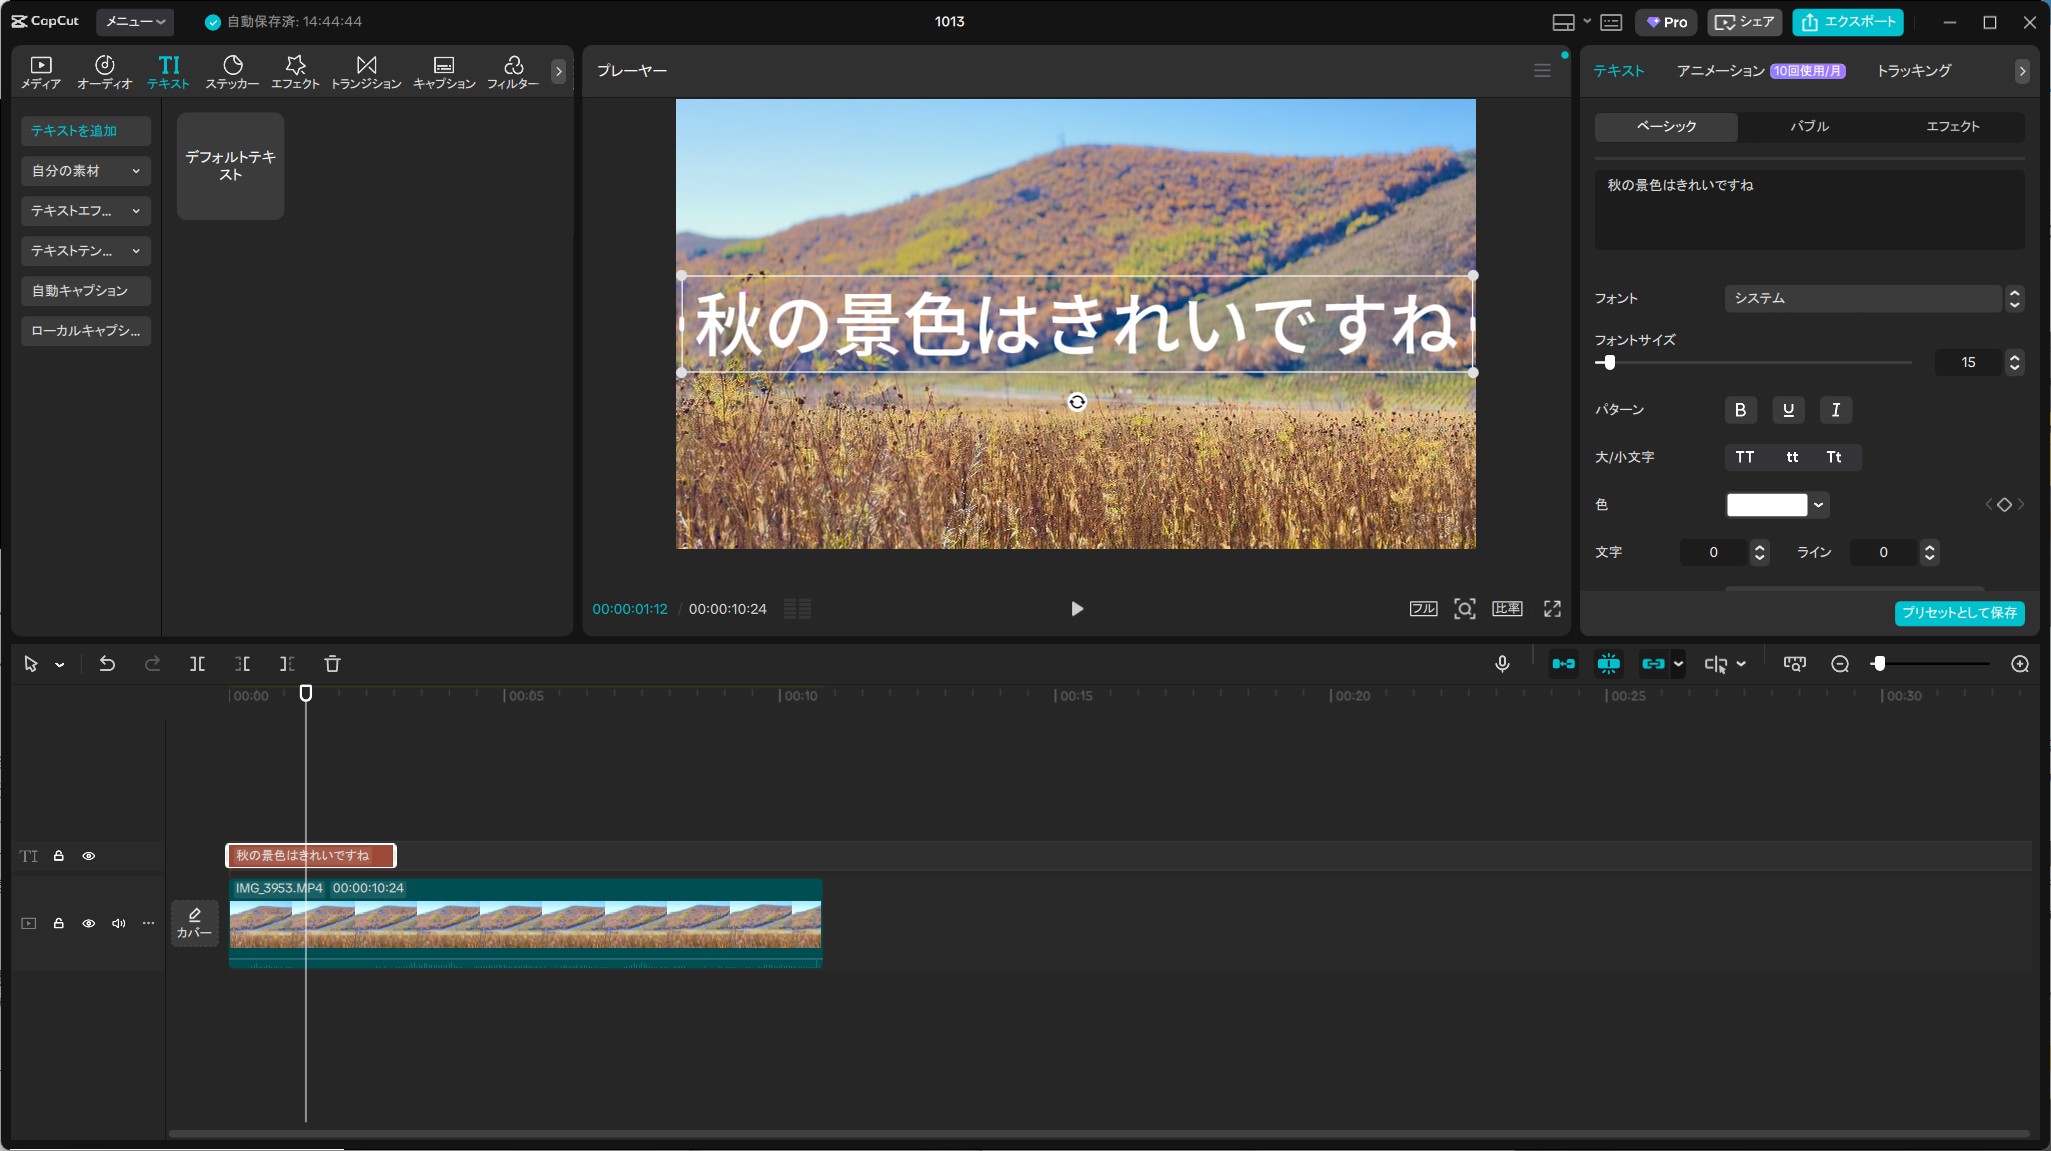Click the エクスポート export button
The image size is (2051, 1151).
[x=1847, y=22]
